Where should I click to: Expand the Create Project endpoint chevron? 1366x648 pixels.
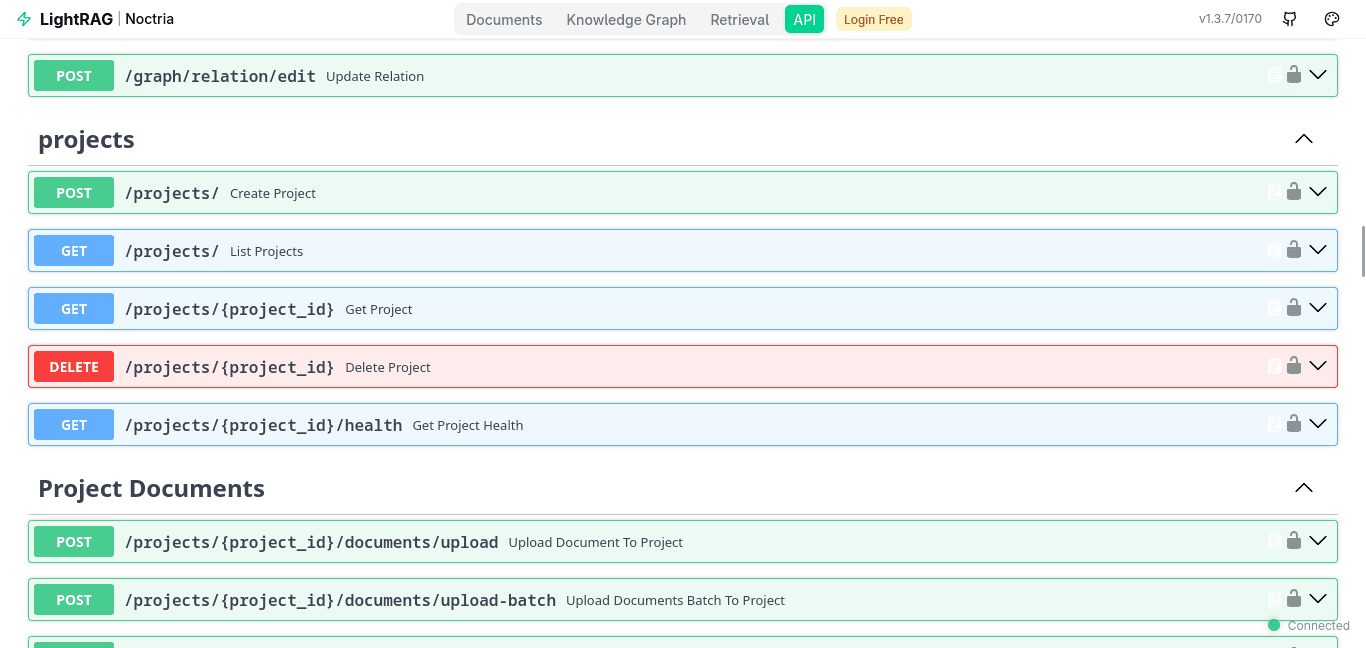pyautogui.click(x=1318, y=192)
